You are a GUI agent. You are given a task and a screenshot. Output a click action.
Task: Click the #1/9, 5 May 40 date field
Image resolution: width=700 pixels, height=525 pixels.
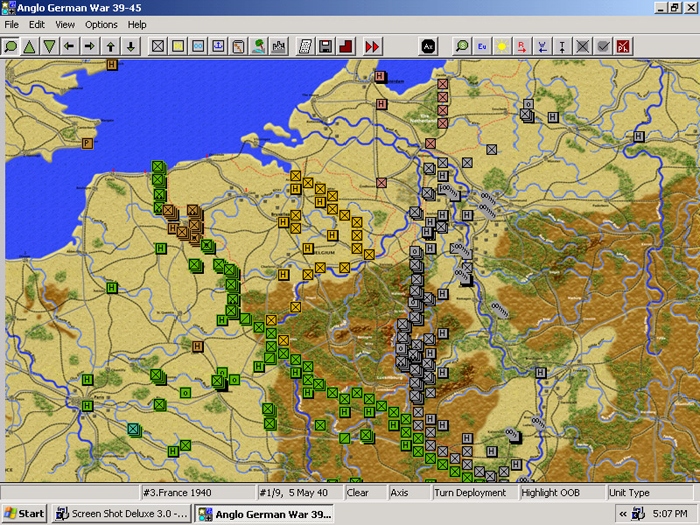coord(300,493)
